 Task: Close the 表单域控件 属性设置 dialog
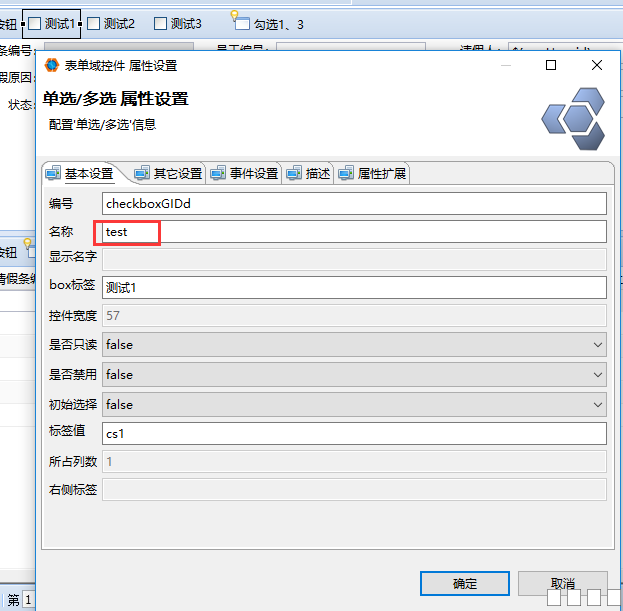(597, 65)
